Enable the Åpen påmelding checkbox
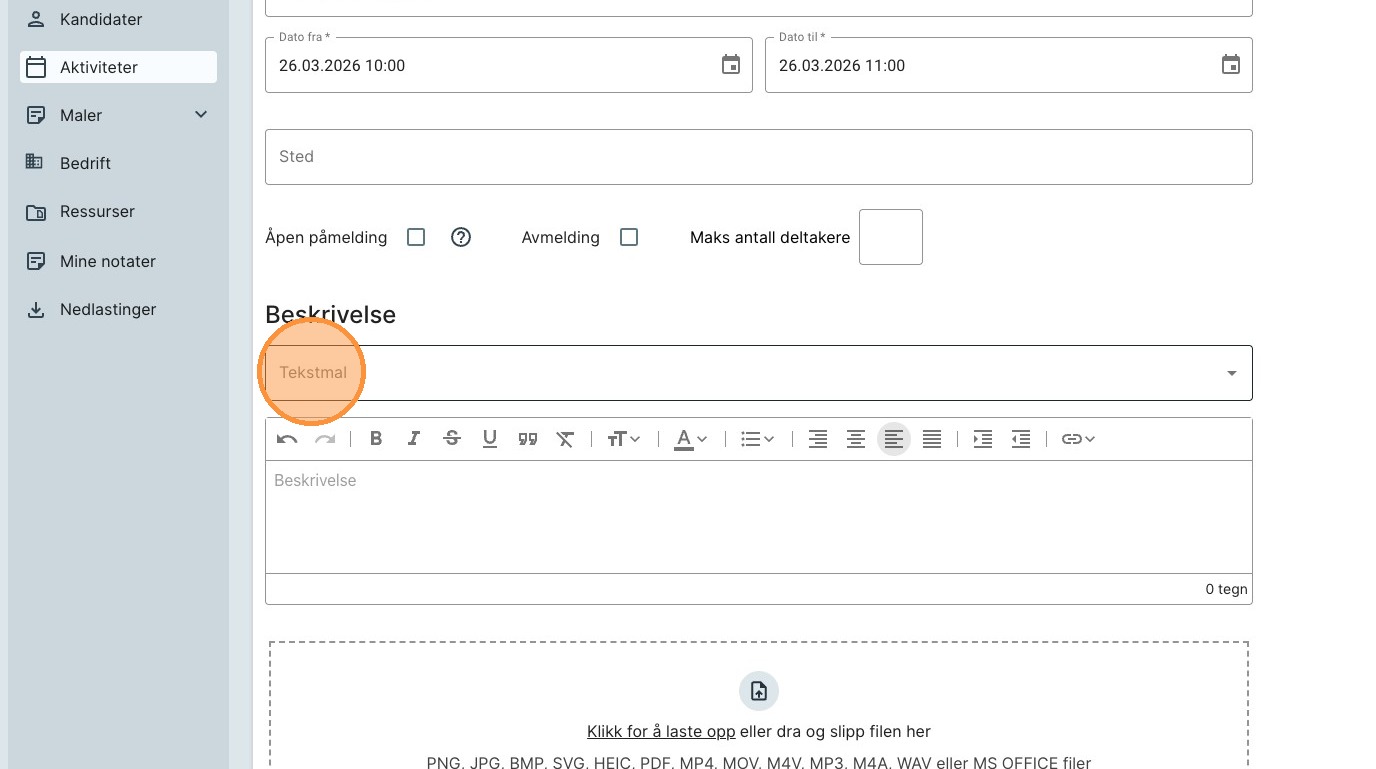 (416, 237)
